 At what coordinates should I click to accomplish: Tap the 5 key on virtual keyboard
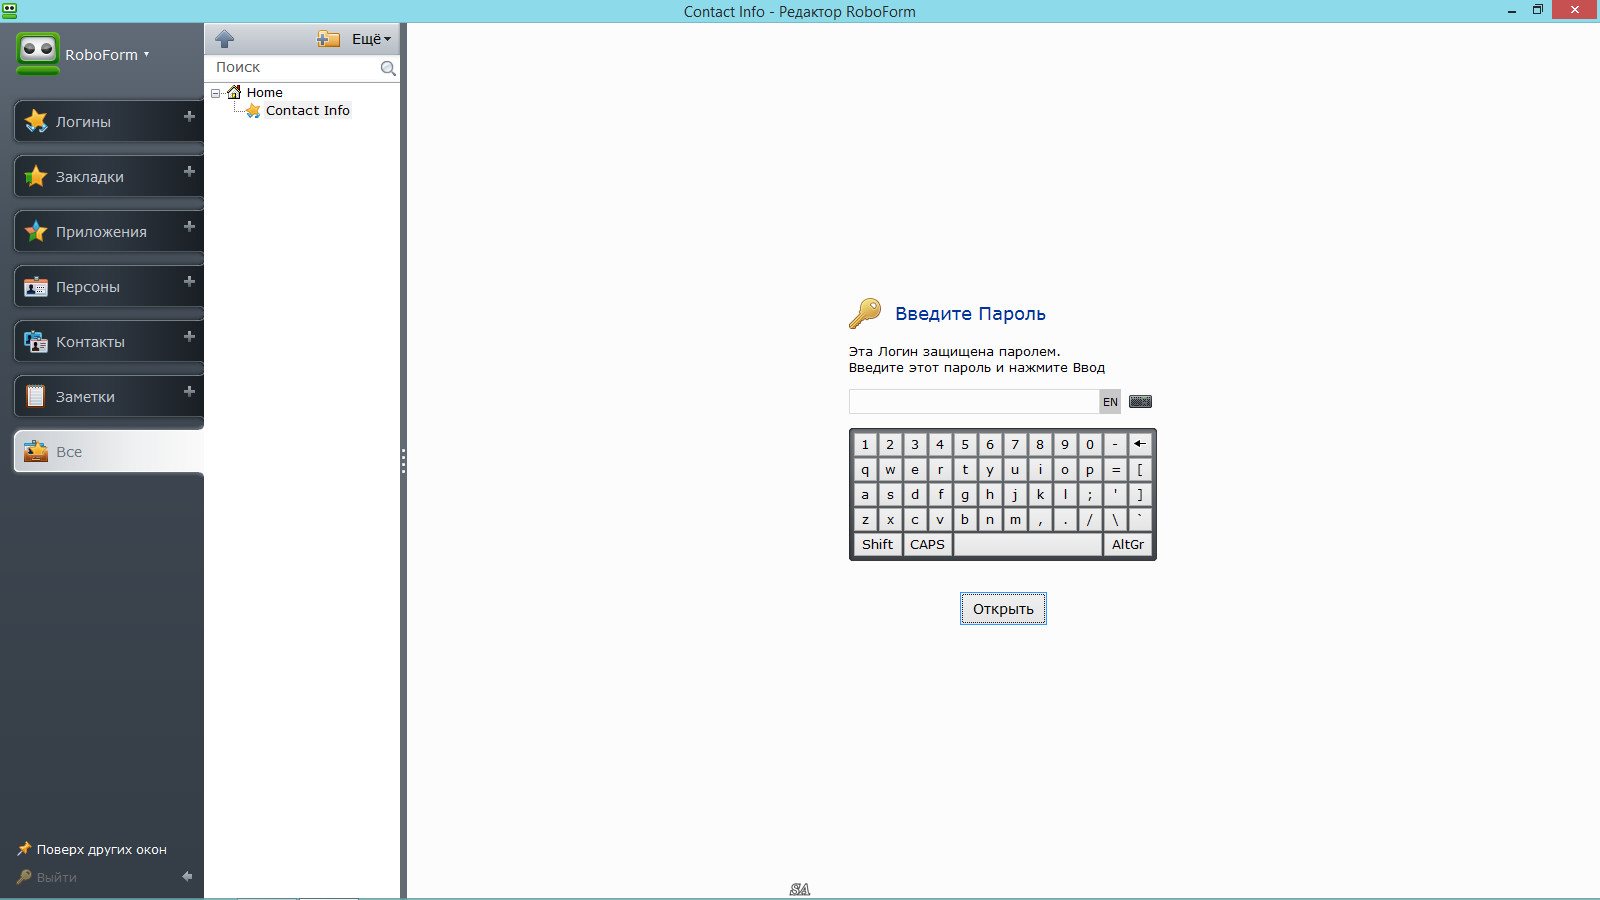(x=965, y=444)
